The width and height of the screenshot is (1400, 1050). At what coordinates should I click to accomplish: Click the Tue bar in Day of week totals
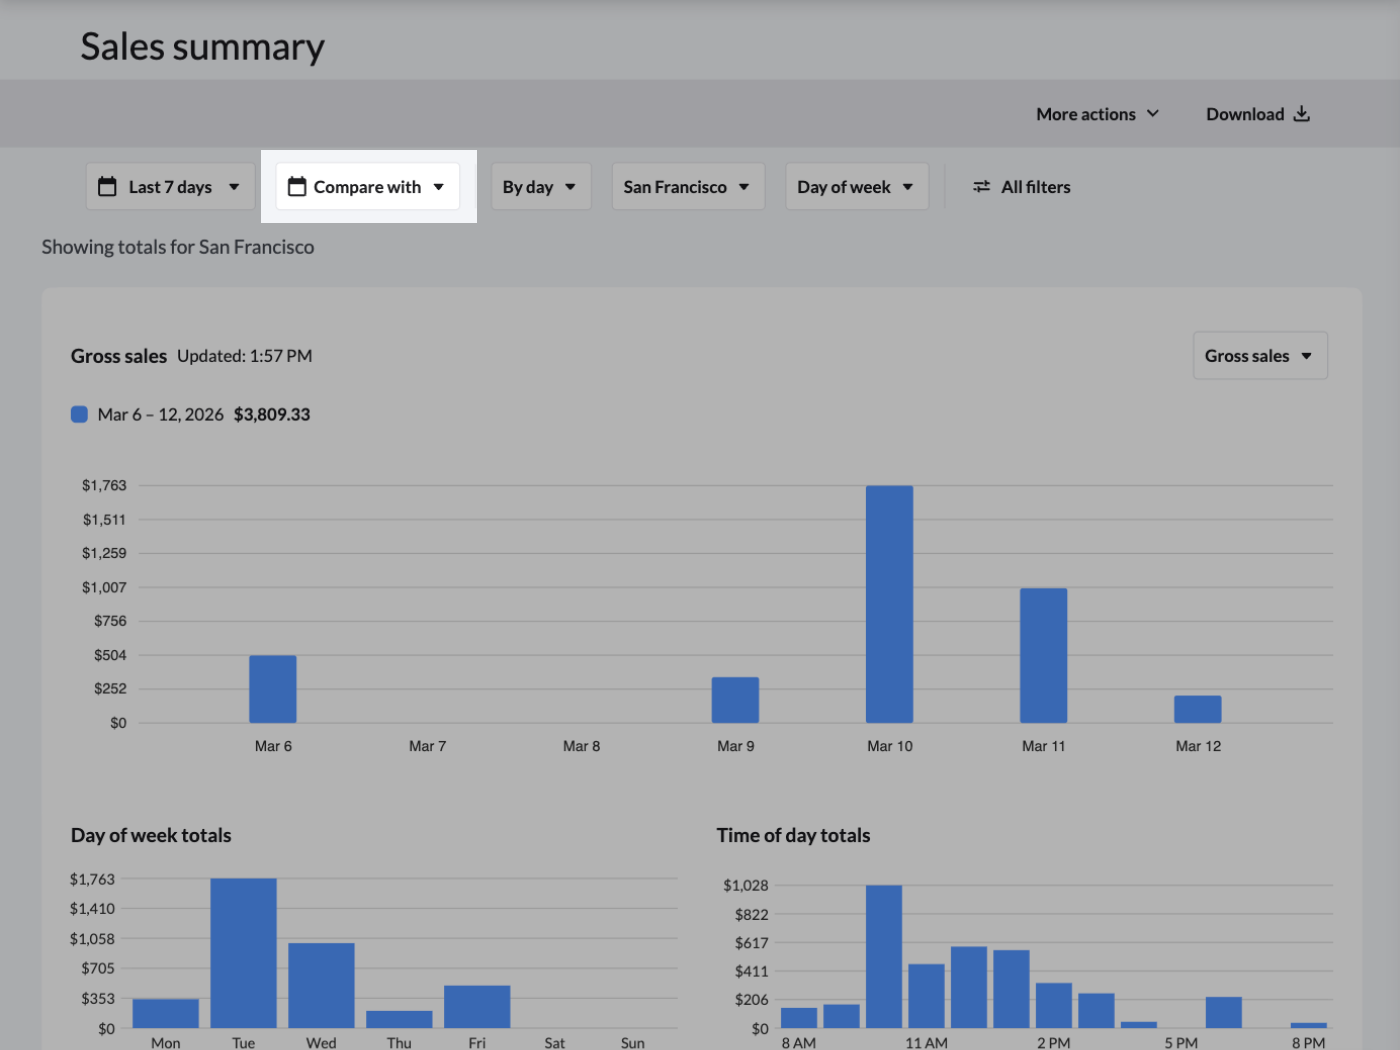pos(243,952)
